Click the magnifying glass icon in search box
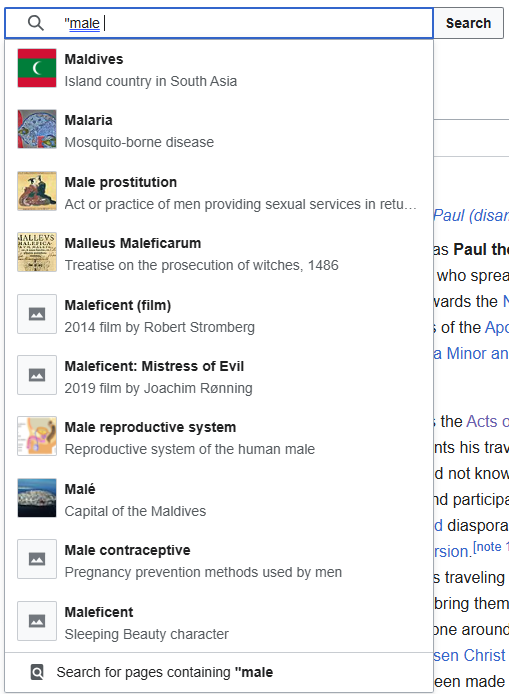509x694 pixels. click(36, 23)
